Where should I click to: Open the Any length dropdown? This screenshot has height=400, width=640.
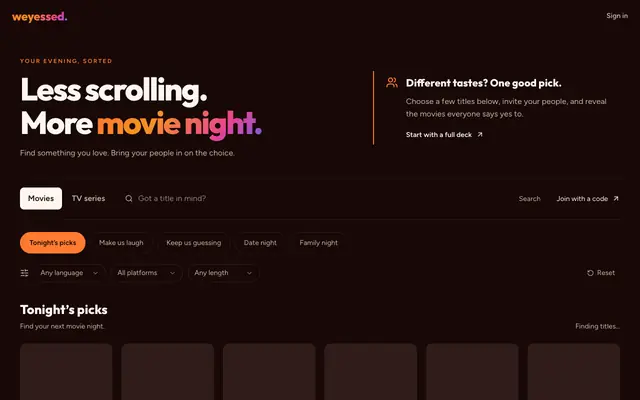click(223, 273)
